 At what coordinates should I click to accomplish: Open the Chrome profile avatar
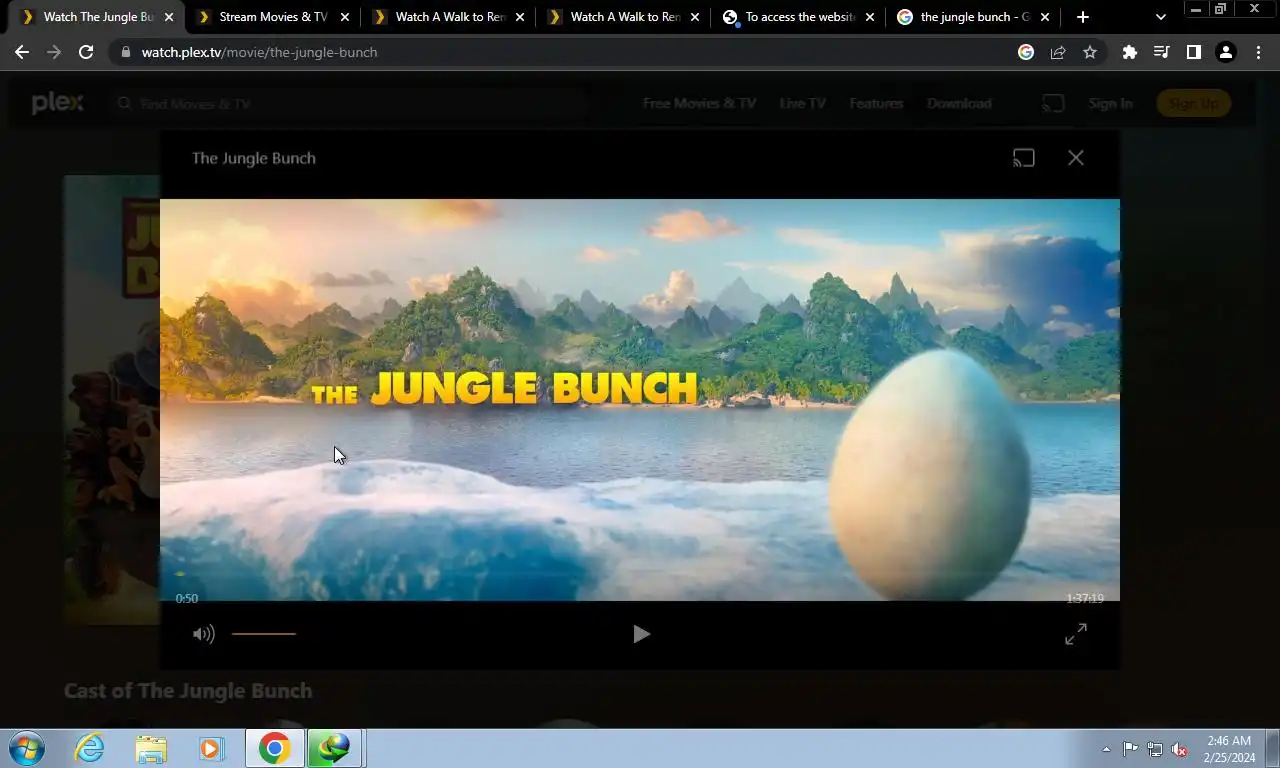coord(1226,52)
